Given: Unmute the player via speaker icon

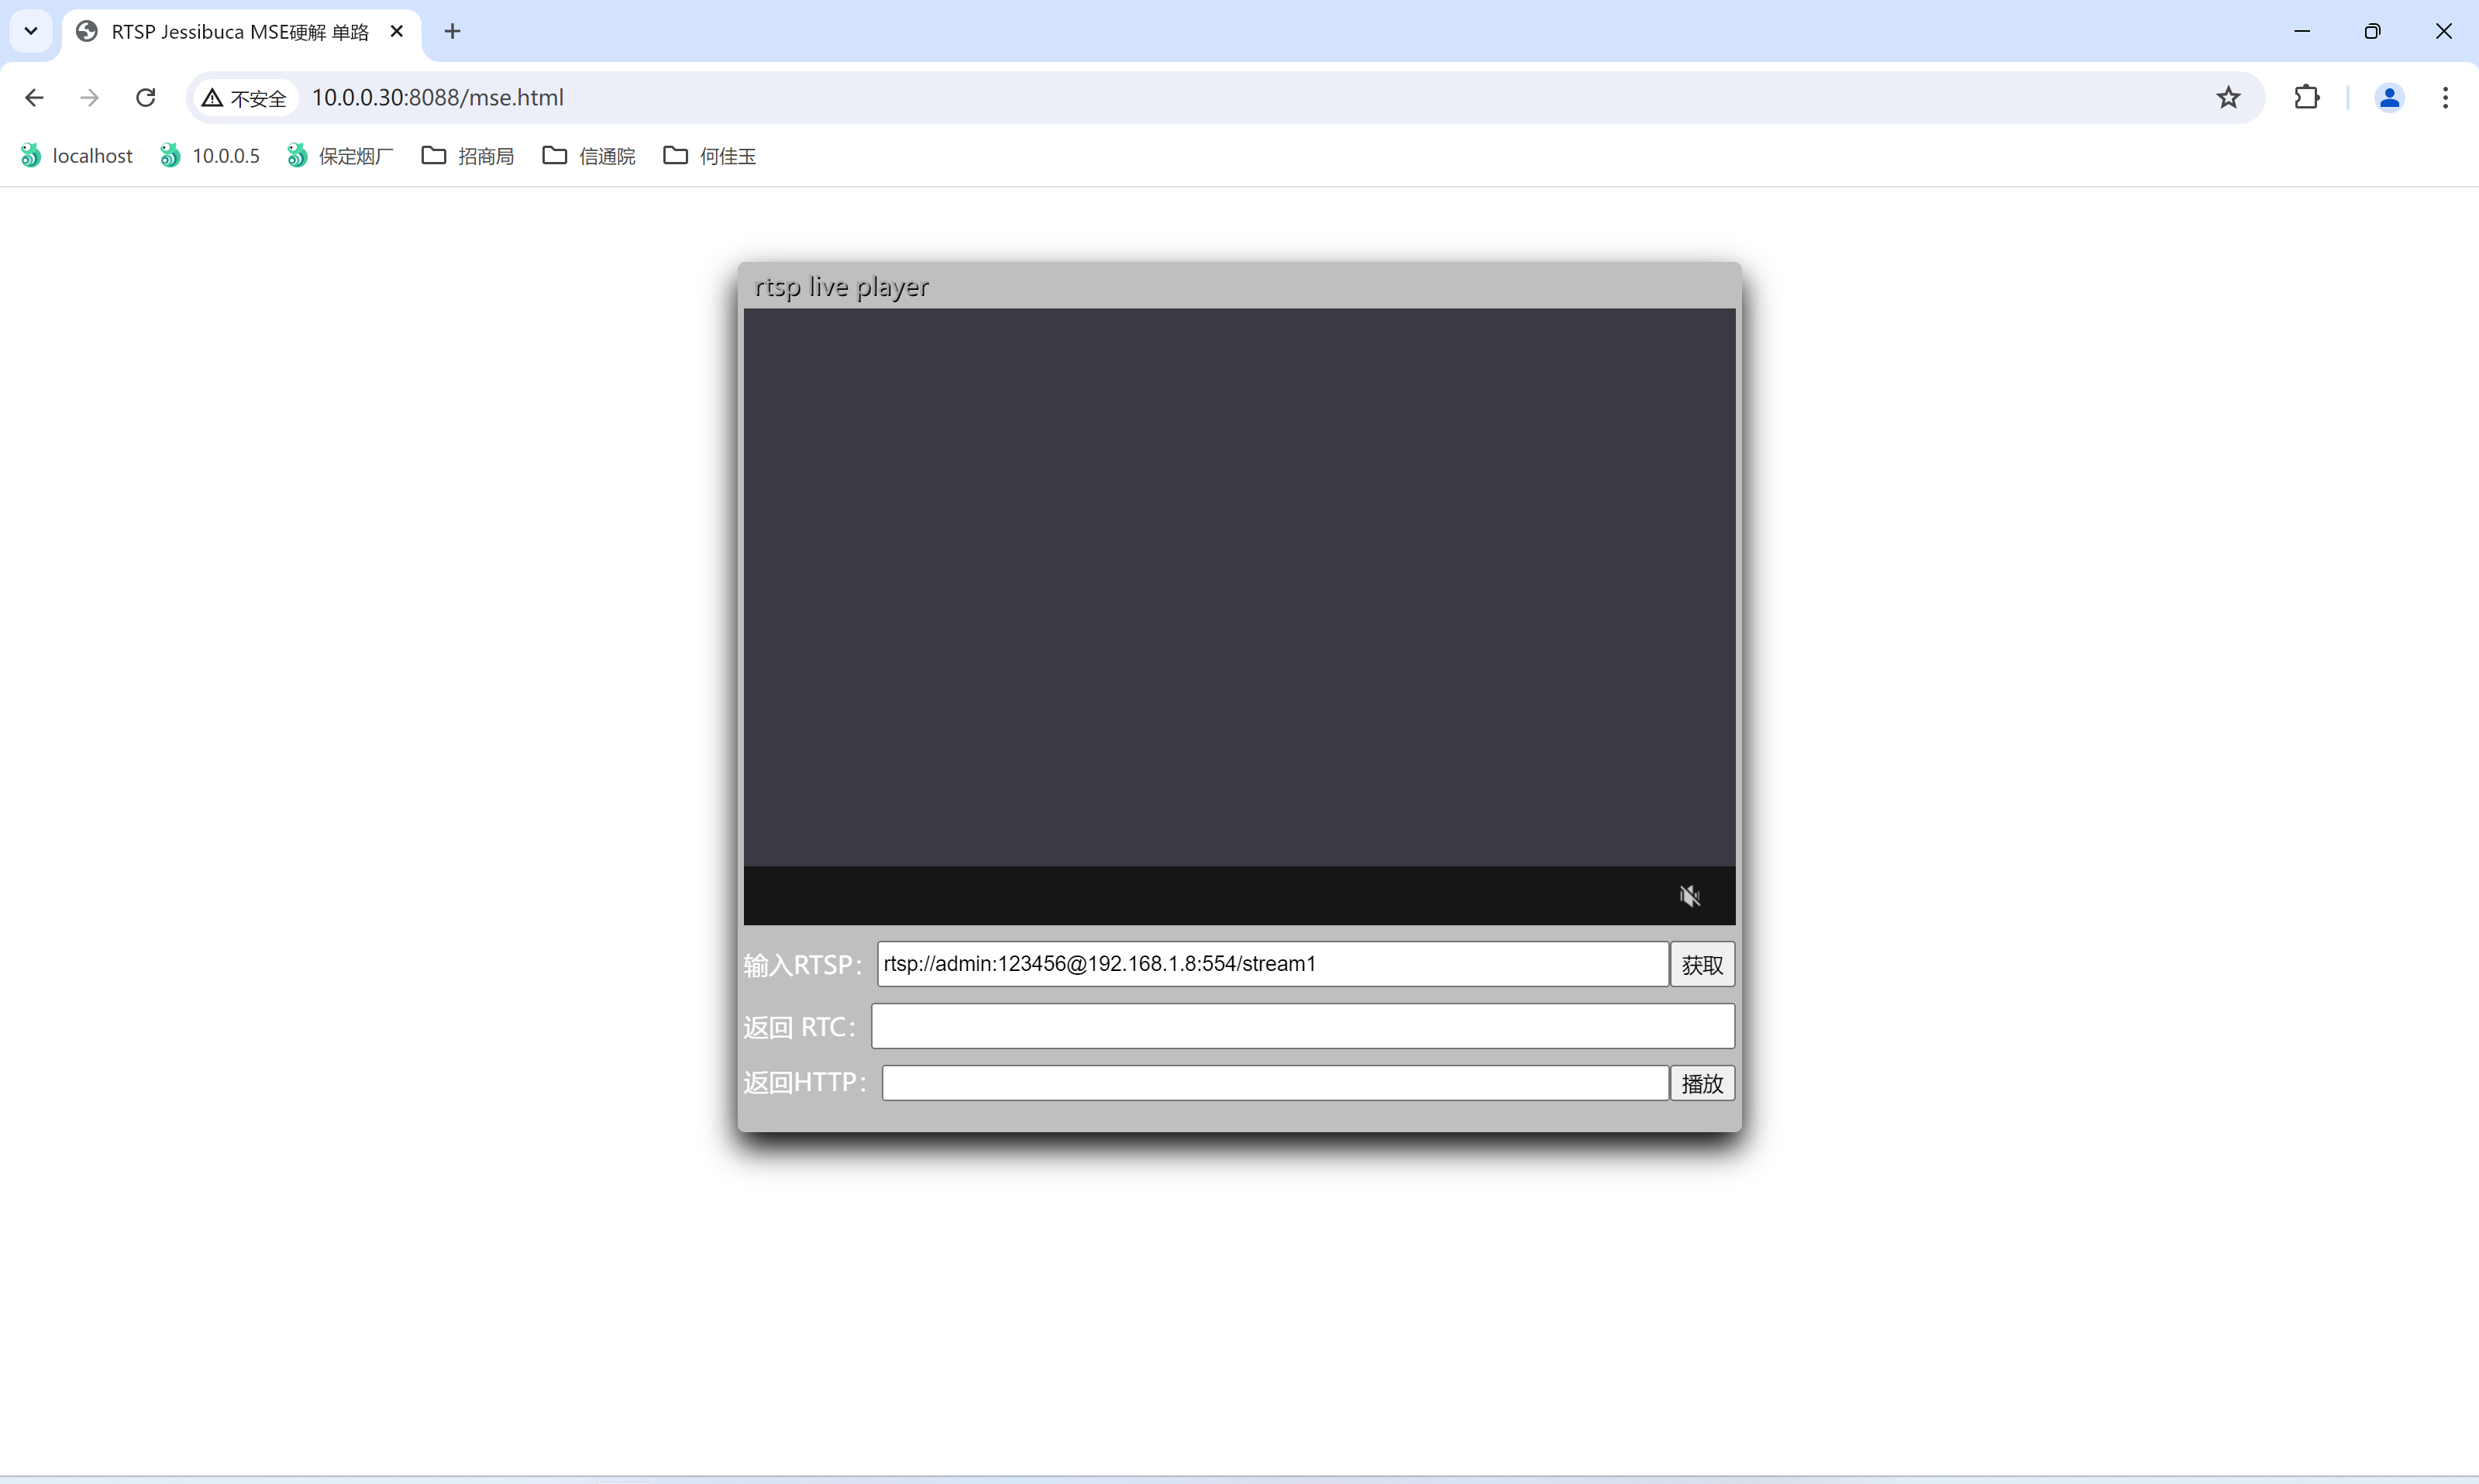Looking at the screenshot, I should pyautogui.click(x=1690, y=896).
